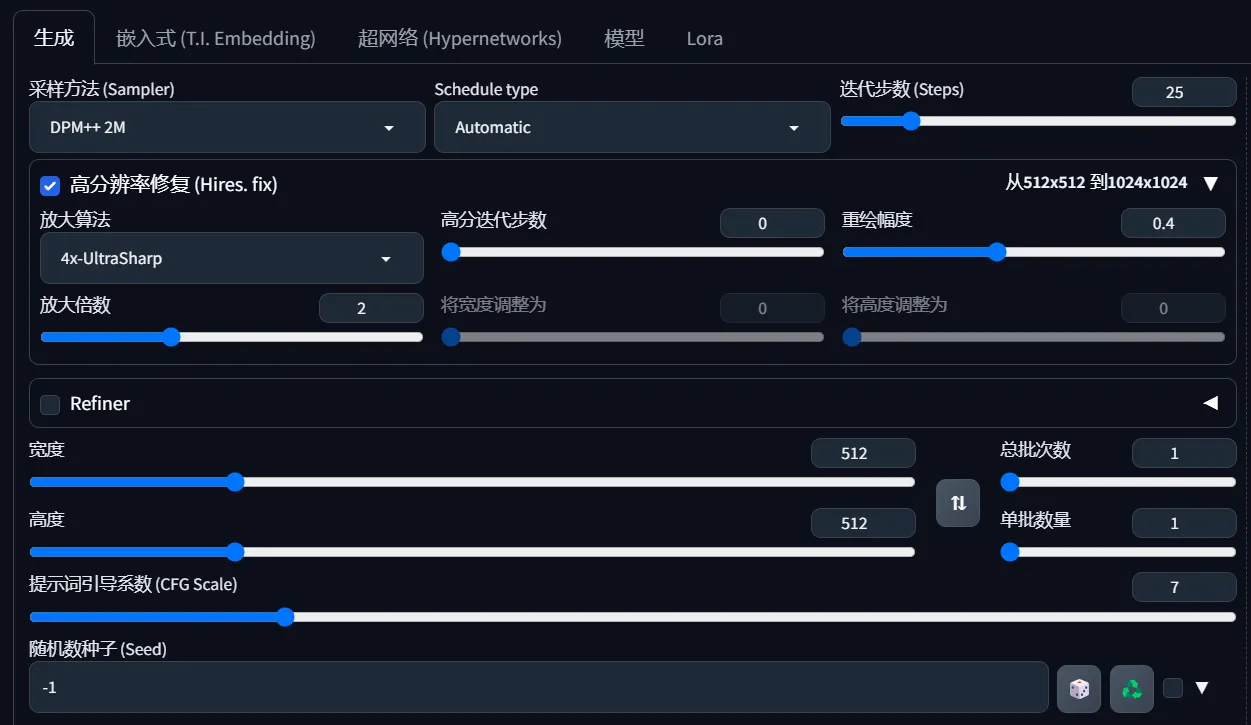Tick the extra seed checkbox
Image resolution: width=1251 pixels, height=725 pixels.
[x=1173, y=688]
